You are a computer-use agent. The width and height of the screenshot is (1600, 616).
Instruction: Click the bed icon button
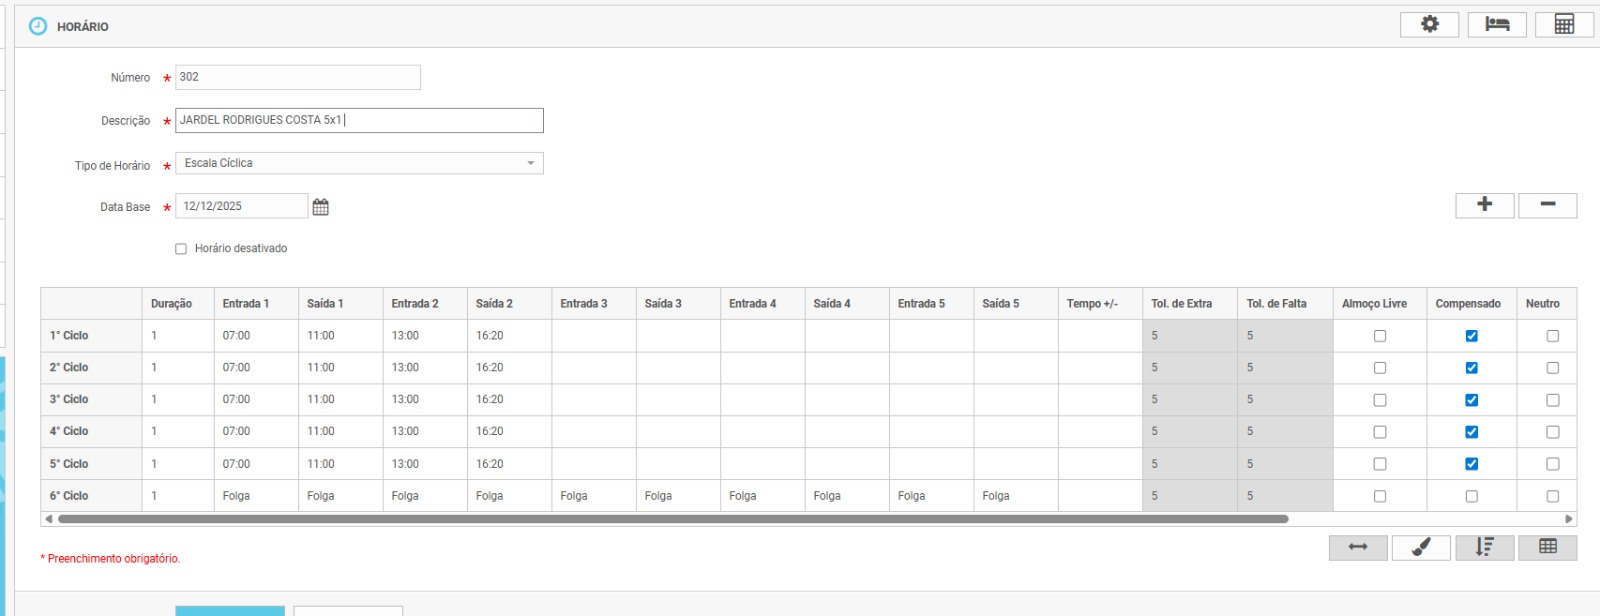click(1496, 25)
